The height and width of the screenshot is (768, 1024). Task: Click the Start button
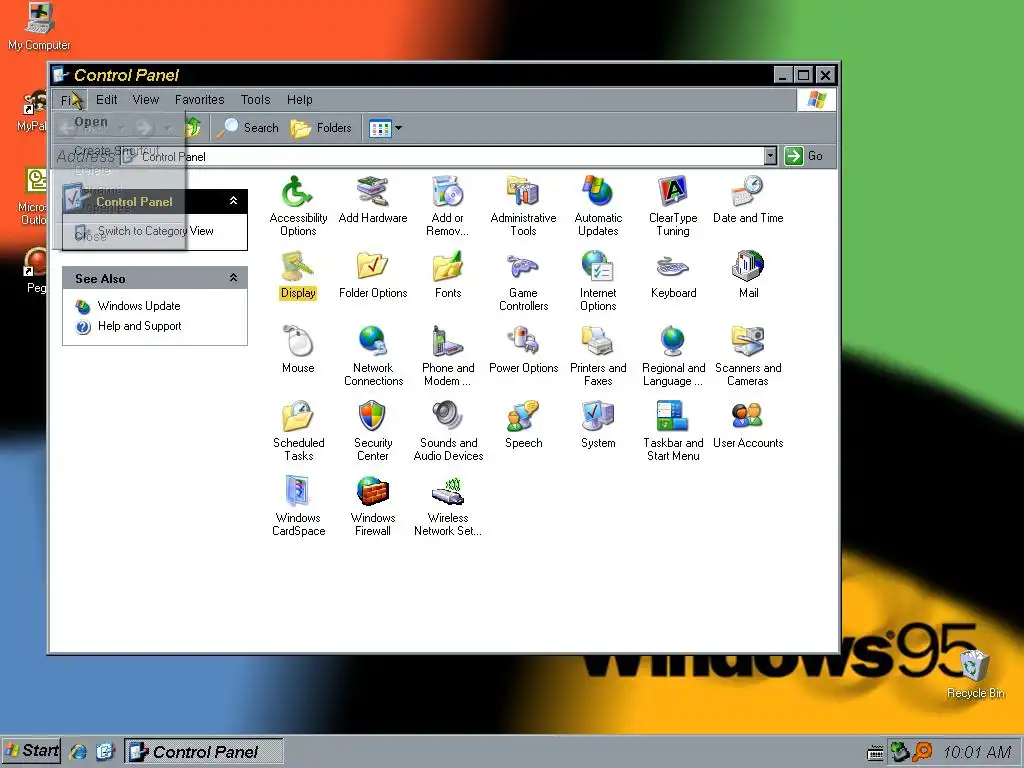(x=31, y=751)
